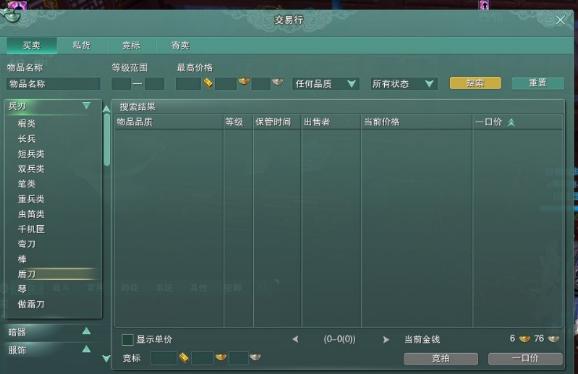Open the 寄卖 tab
The image size is (578, 374).
pyautogui.click(x=181, y=45)
